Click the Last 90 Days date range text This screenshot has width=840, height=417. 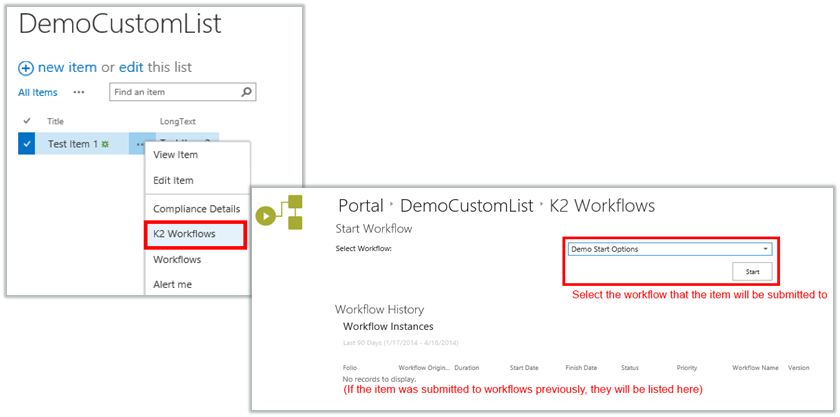400,342
